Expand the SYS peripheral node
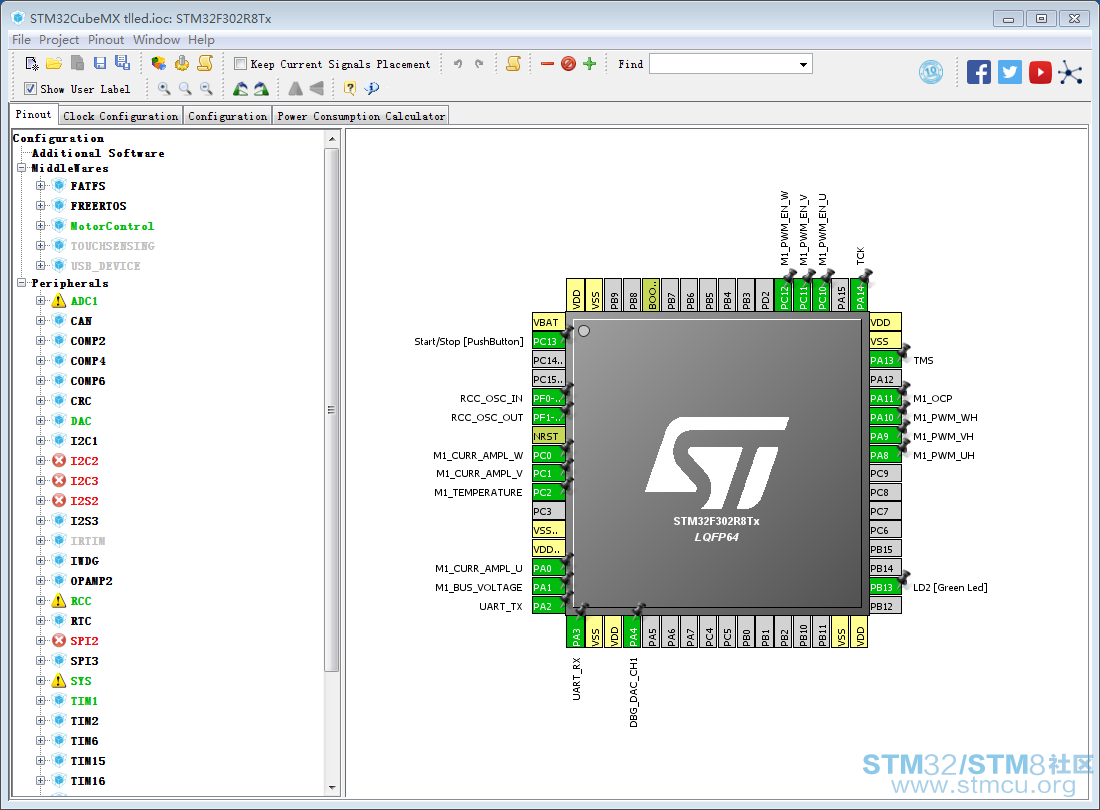This screenshot has width=1100, height=810. click(41, 681)
